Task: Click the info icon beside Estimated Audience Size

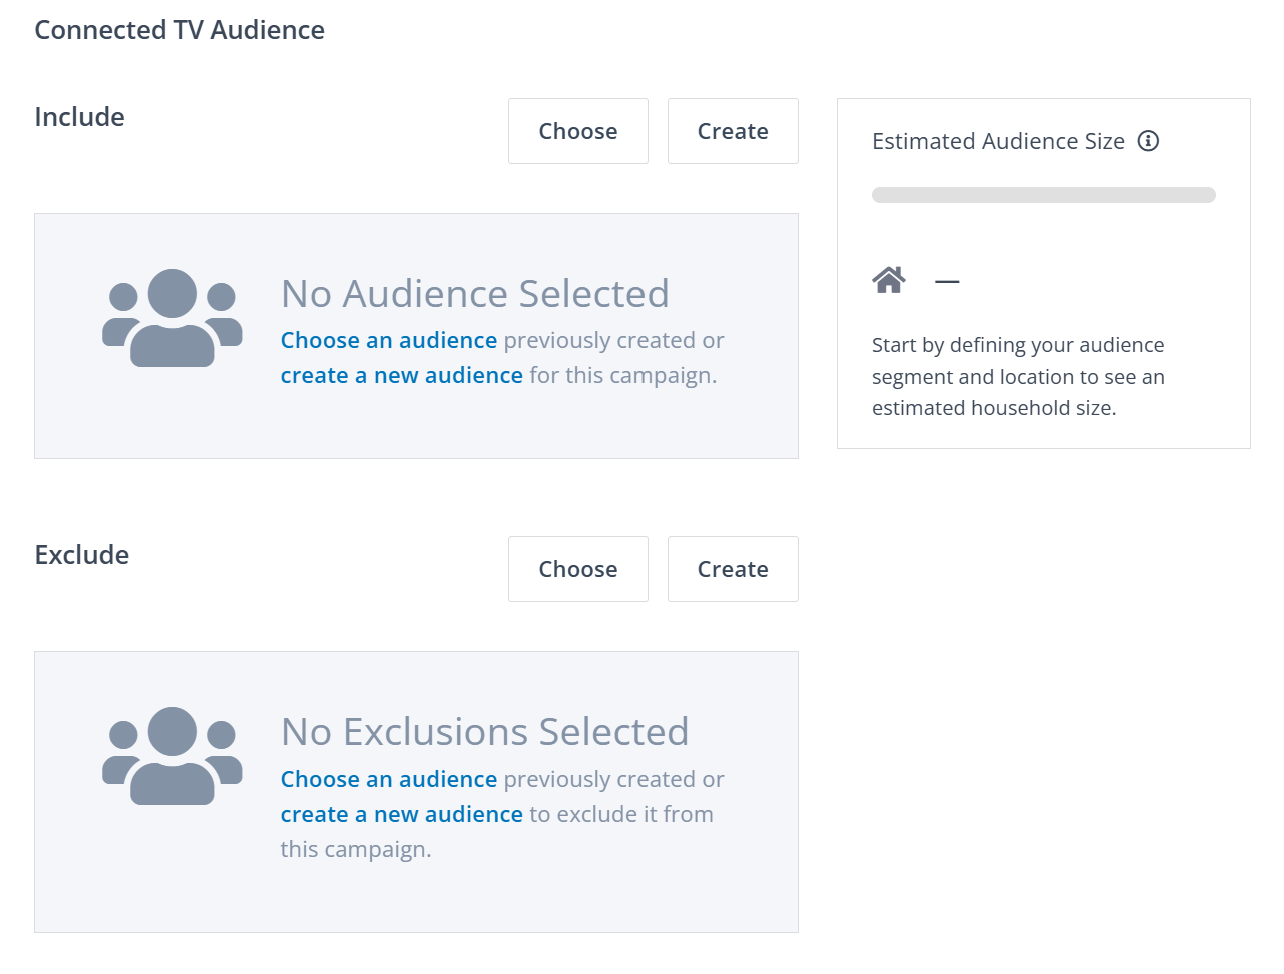Action: pyautogui.click(x=1148, y=141)
